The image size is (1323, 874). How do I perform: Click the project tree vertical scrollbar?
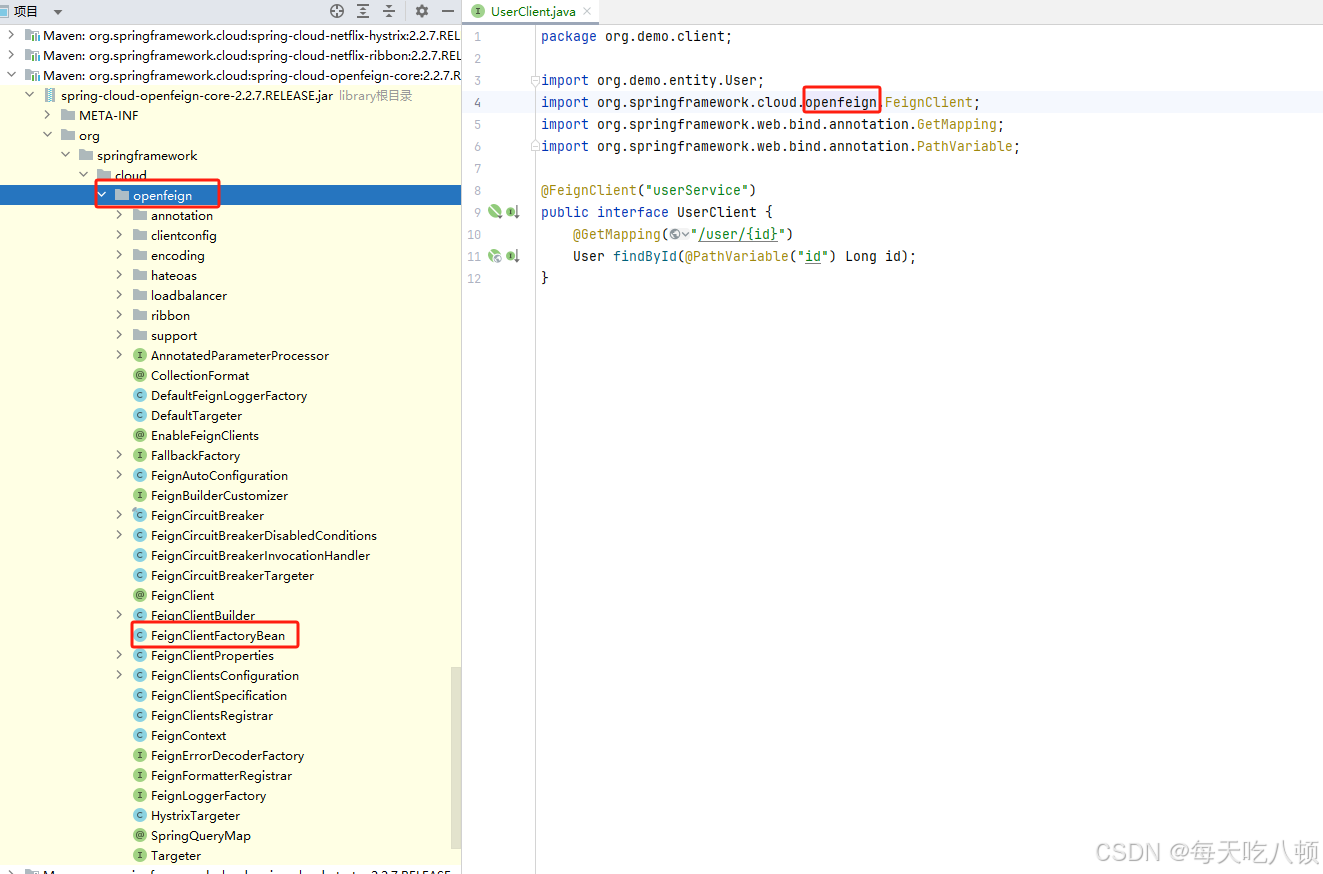click(456, 758)
